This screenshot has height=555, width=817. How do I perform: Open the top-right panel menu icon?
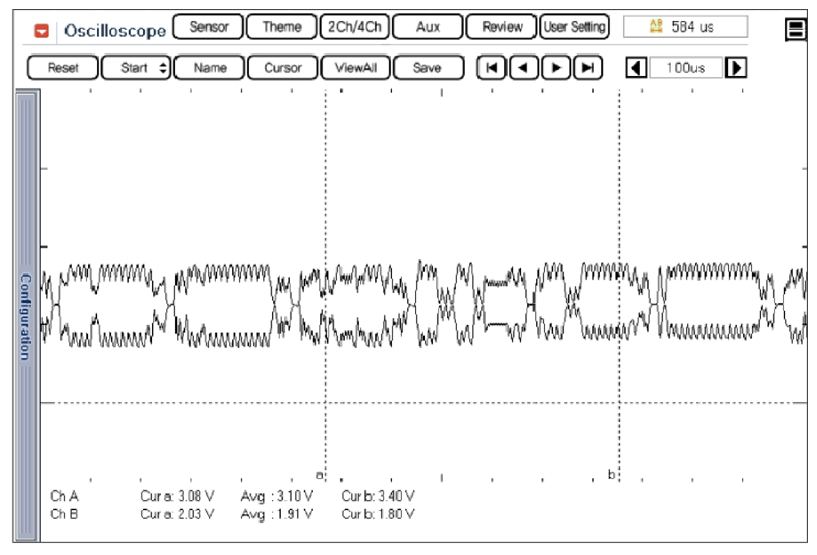pyautogui.click(x=796, y=29)
